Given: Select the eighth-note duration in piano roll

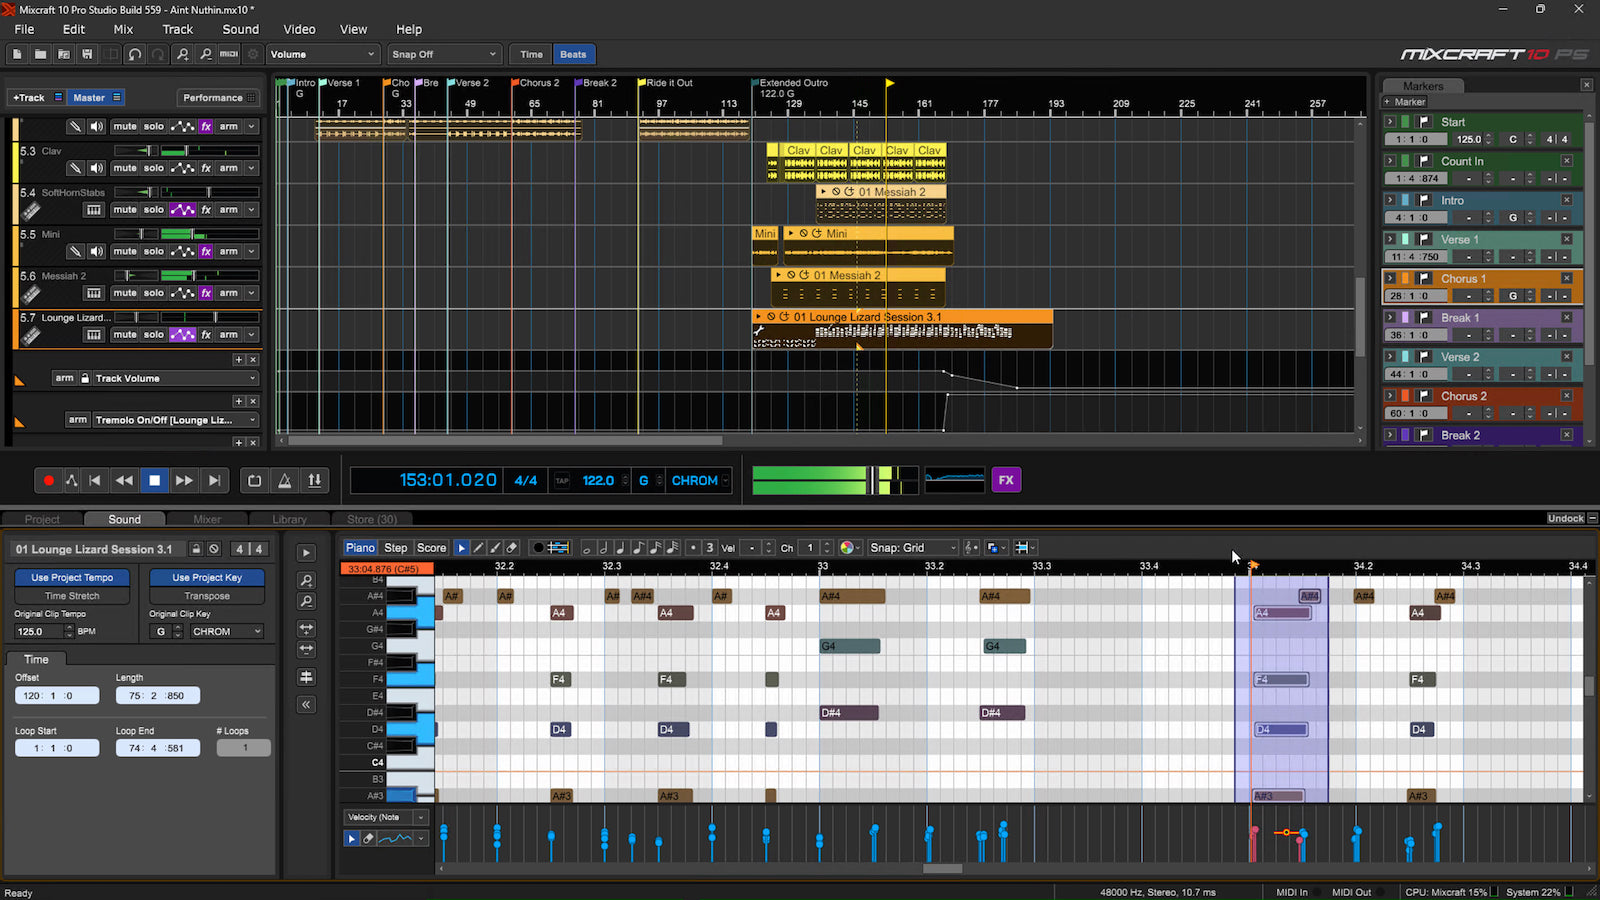Looking at the screenshot, I should click(638, 547).
